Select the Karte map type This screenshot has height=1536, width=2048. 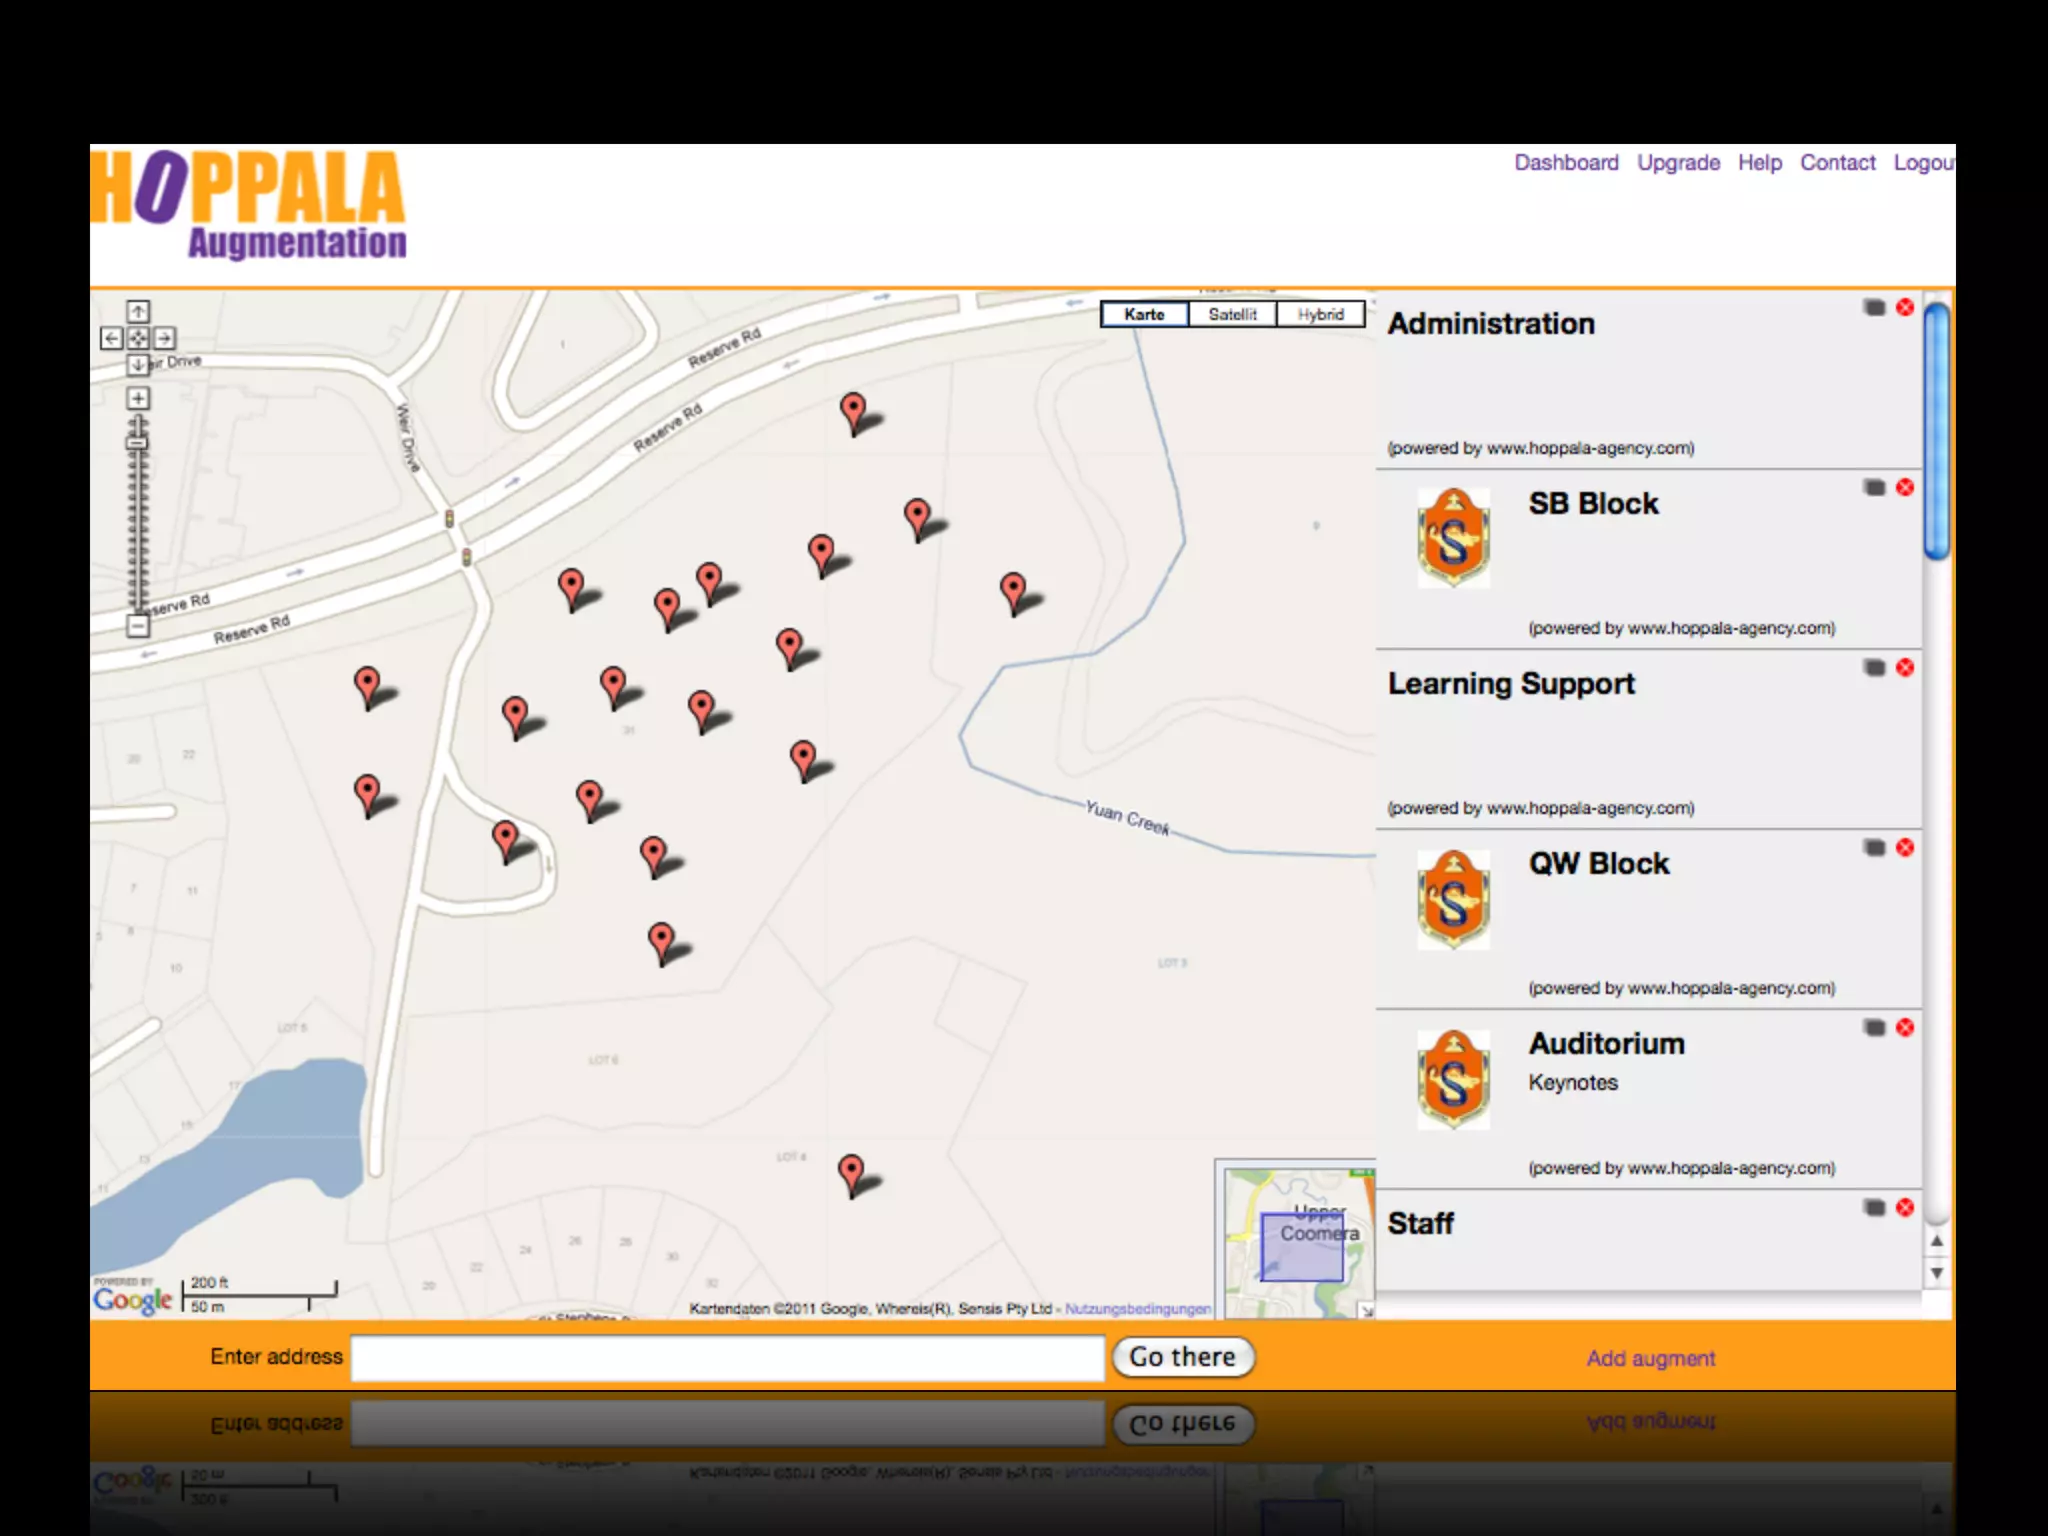(1144, 314)
